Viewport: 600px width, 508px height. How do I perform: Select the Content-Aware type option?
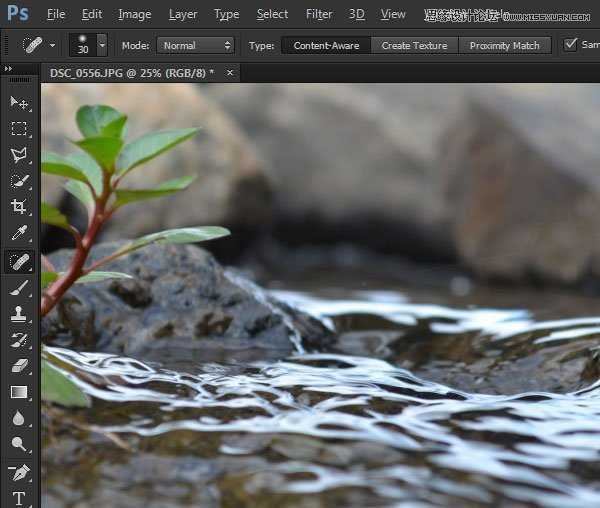[x=326, y=46]
